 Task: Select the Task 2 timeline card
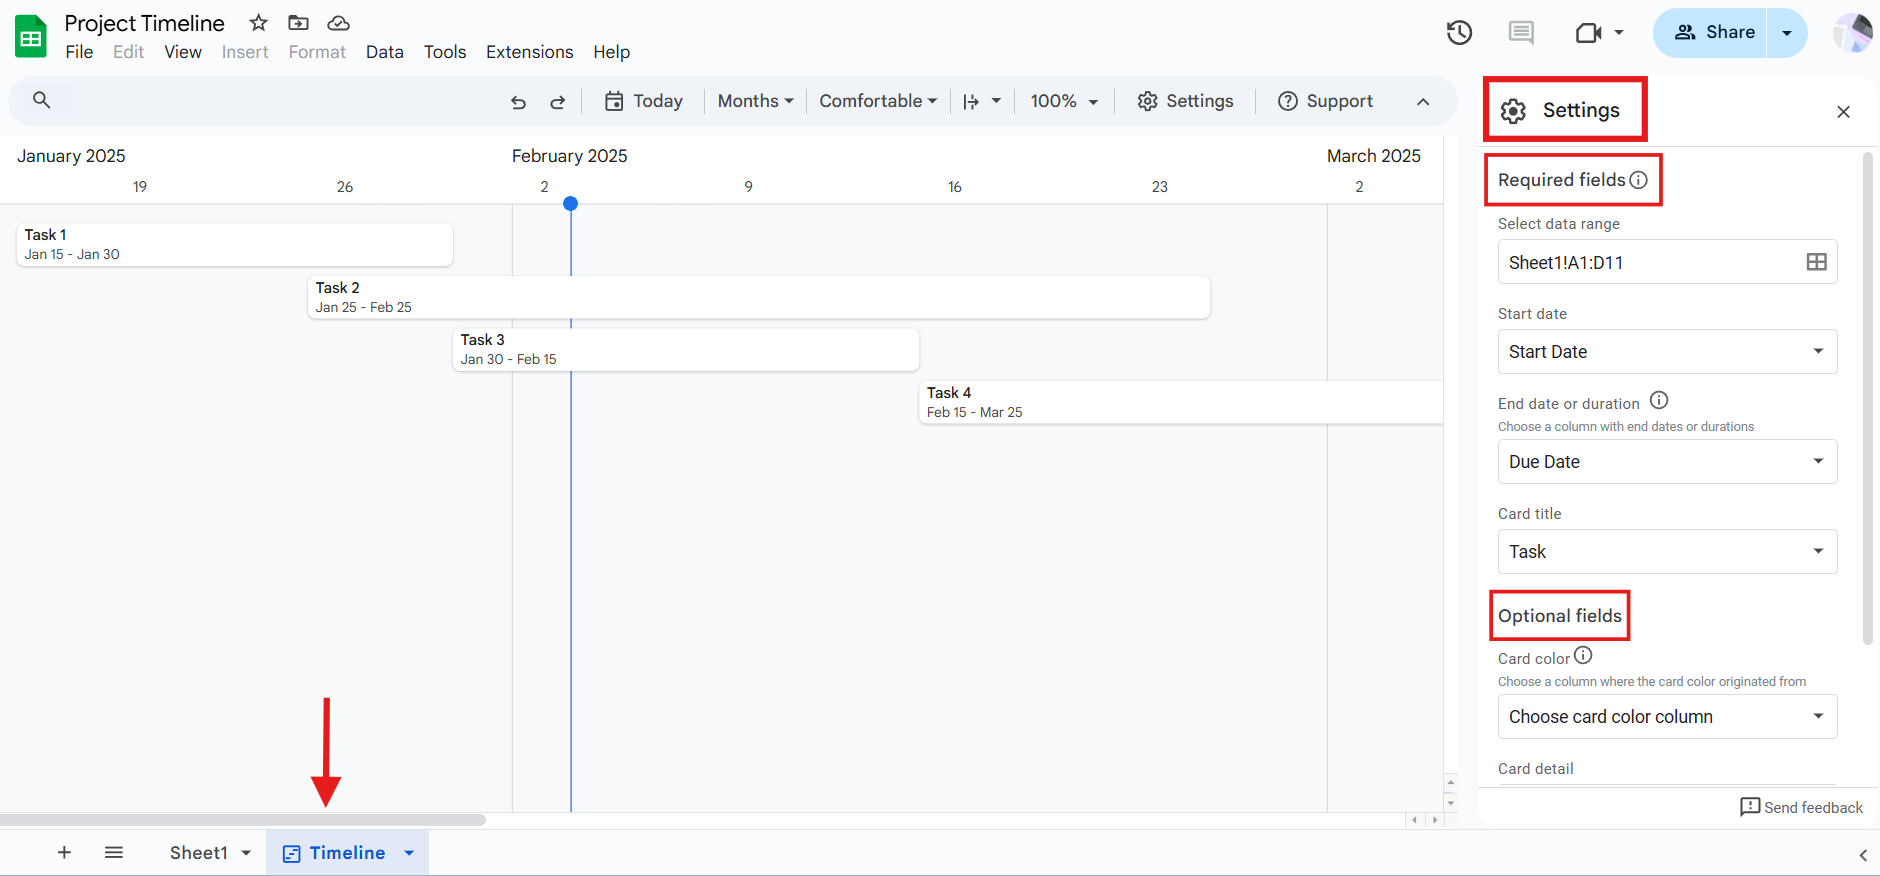pyautogui.click(x=758, y=297)
